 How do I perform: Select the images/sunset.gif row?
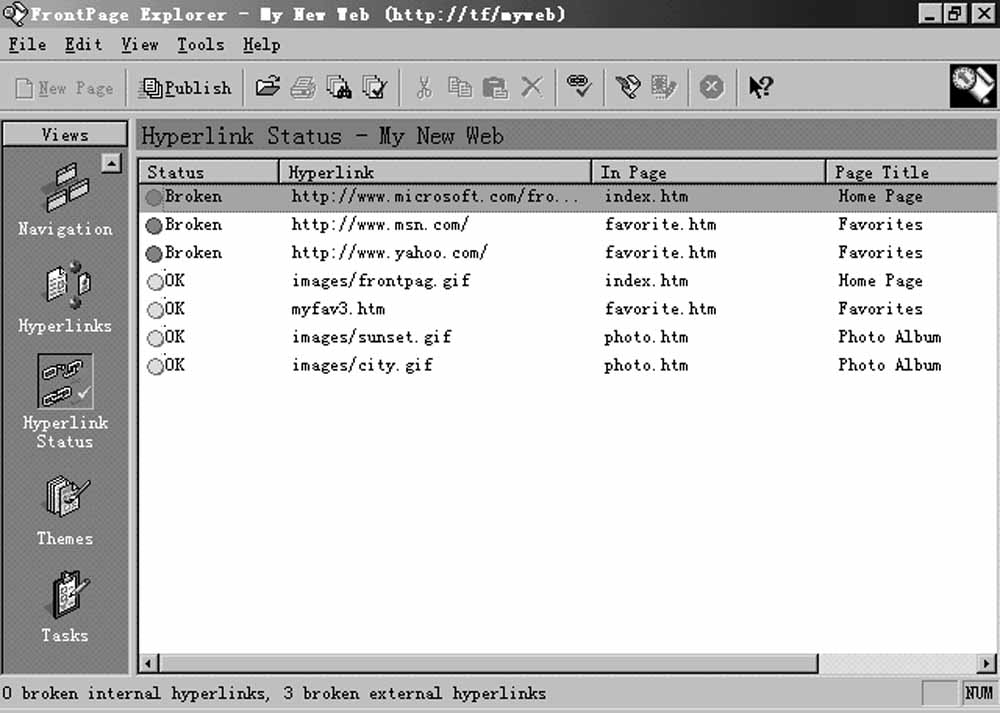click(x=568, y=337)
